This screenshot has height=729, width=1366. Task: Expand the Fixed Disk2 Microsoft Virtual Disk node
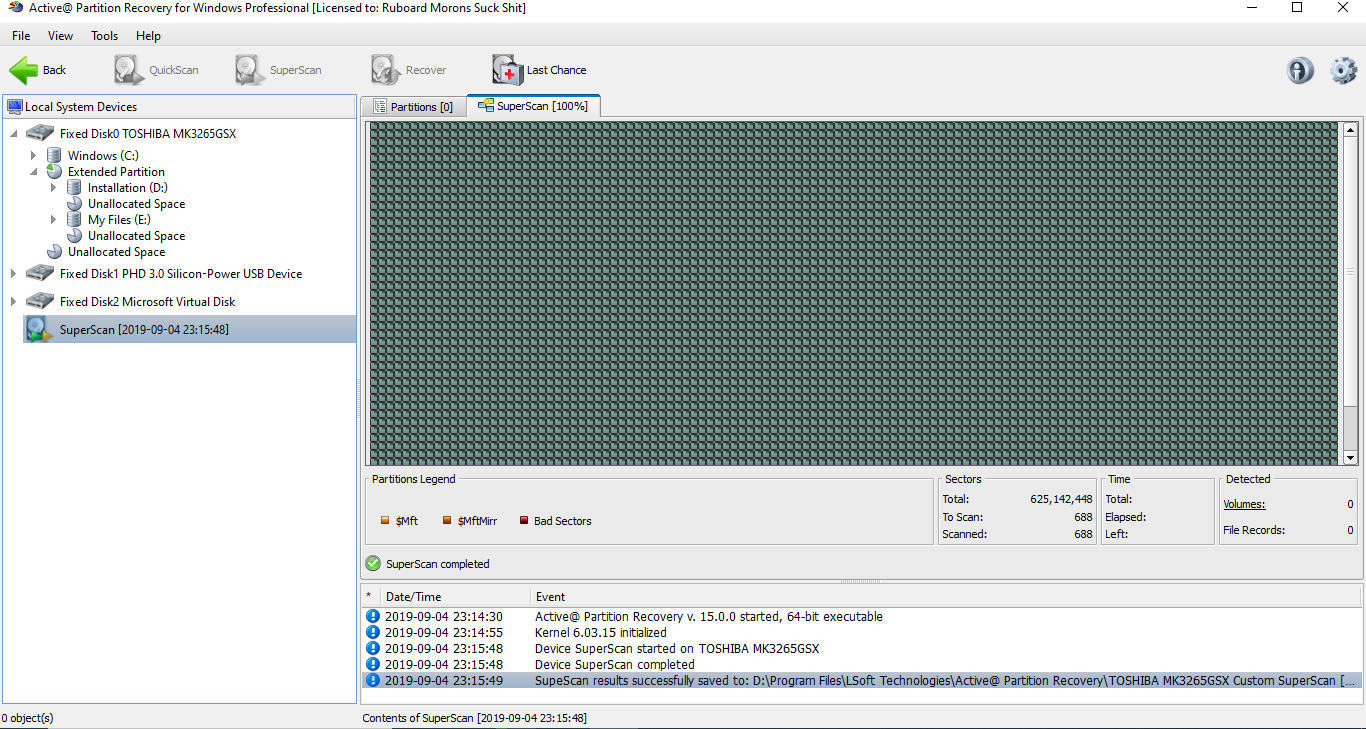(14, 301)
